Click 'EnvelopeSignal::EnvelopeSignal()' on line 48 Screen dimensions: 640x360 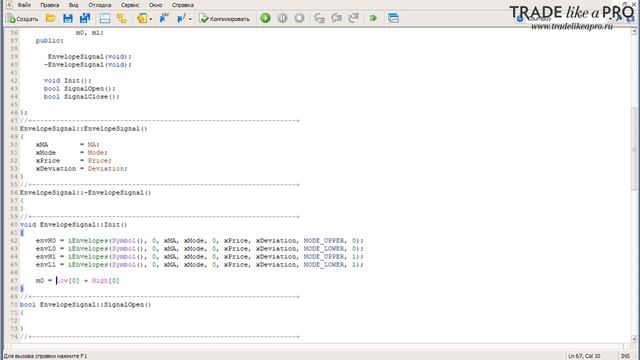[x=84, y=129]
